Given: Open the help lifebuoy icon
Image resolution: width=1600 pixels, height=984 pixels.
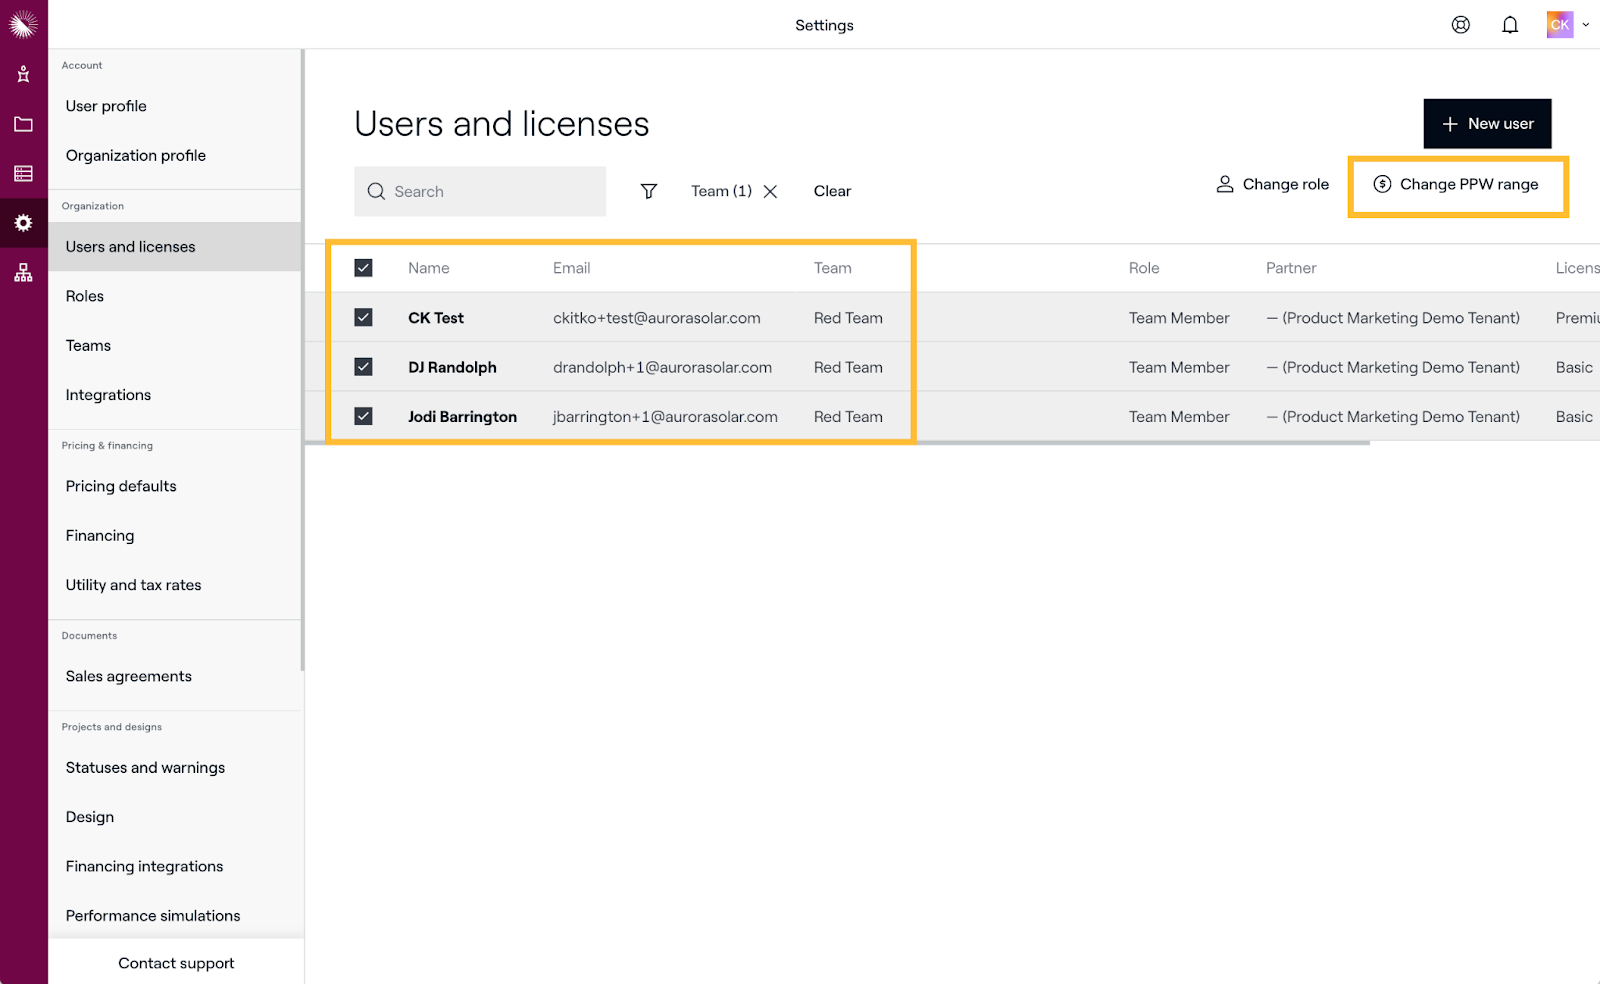Looking at the screenshot, I should click(x=1460, y=25).
